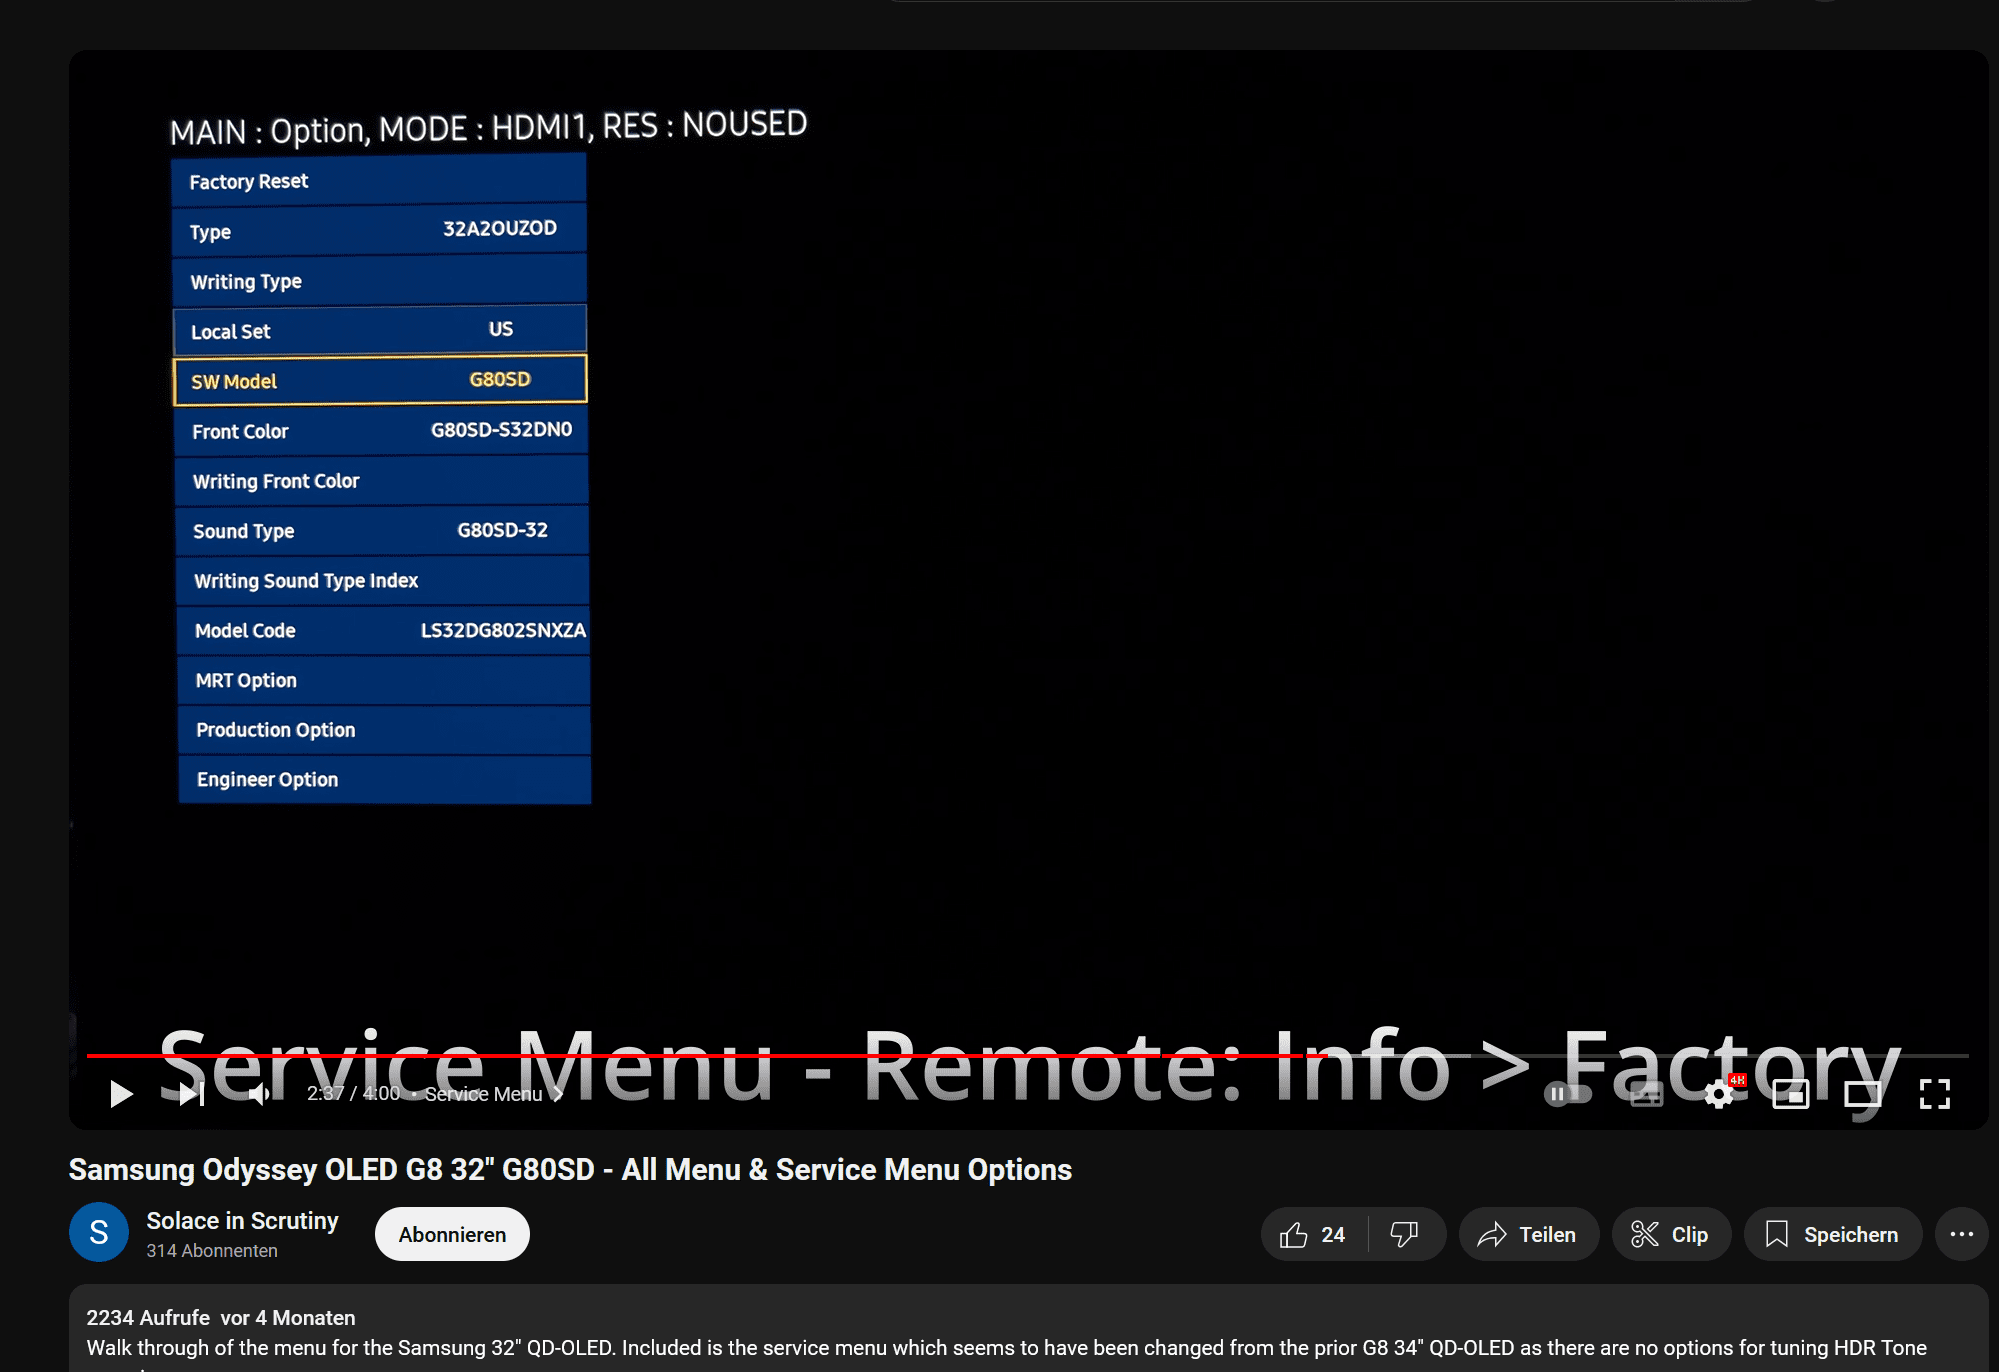Click the 2:37 / 4:00 time display
1999x1372 pixels.
coord(353,1094)
